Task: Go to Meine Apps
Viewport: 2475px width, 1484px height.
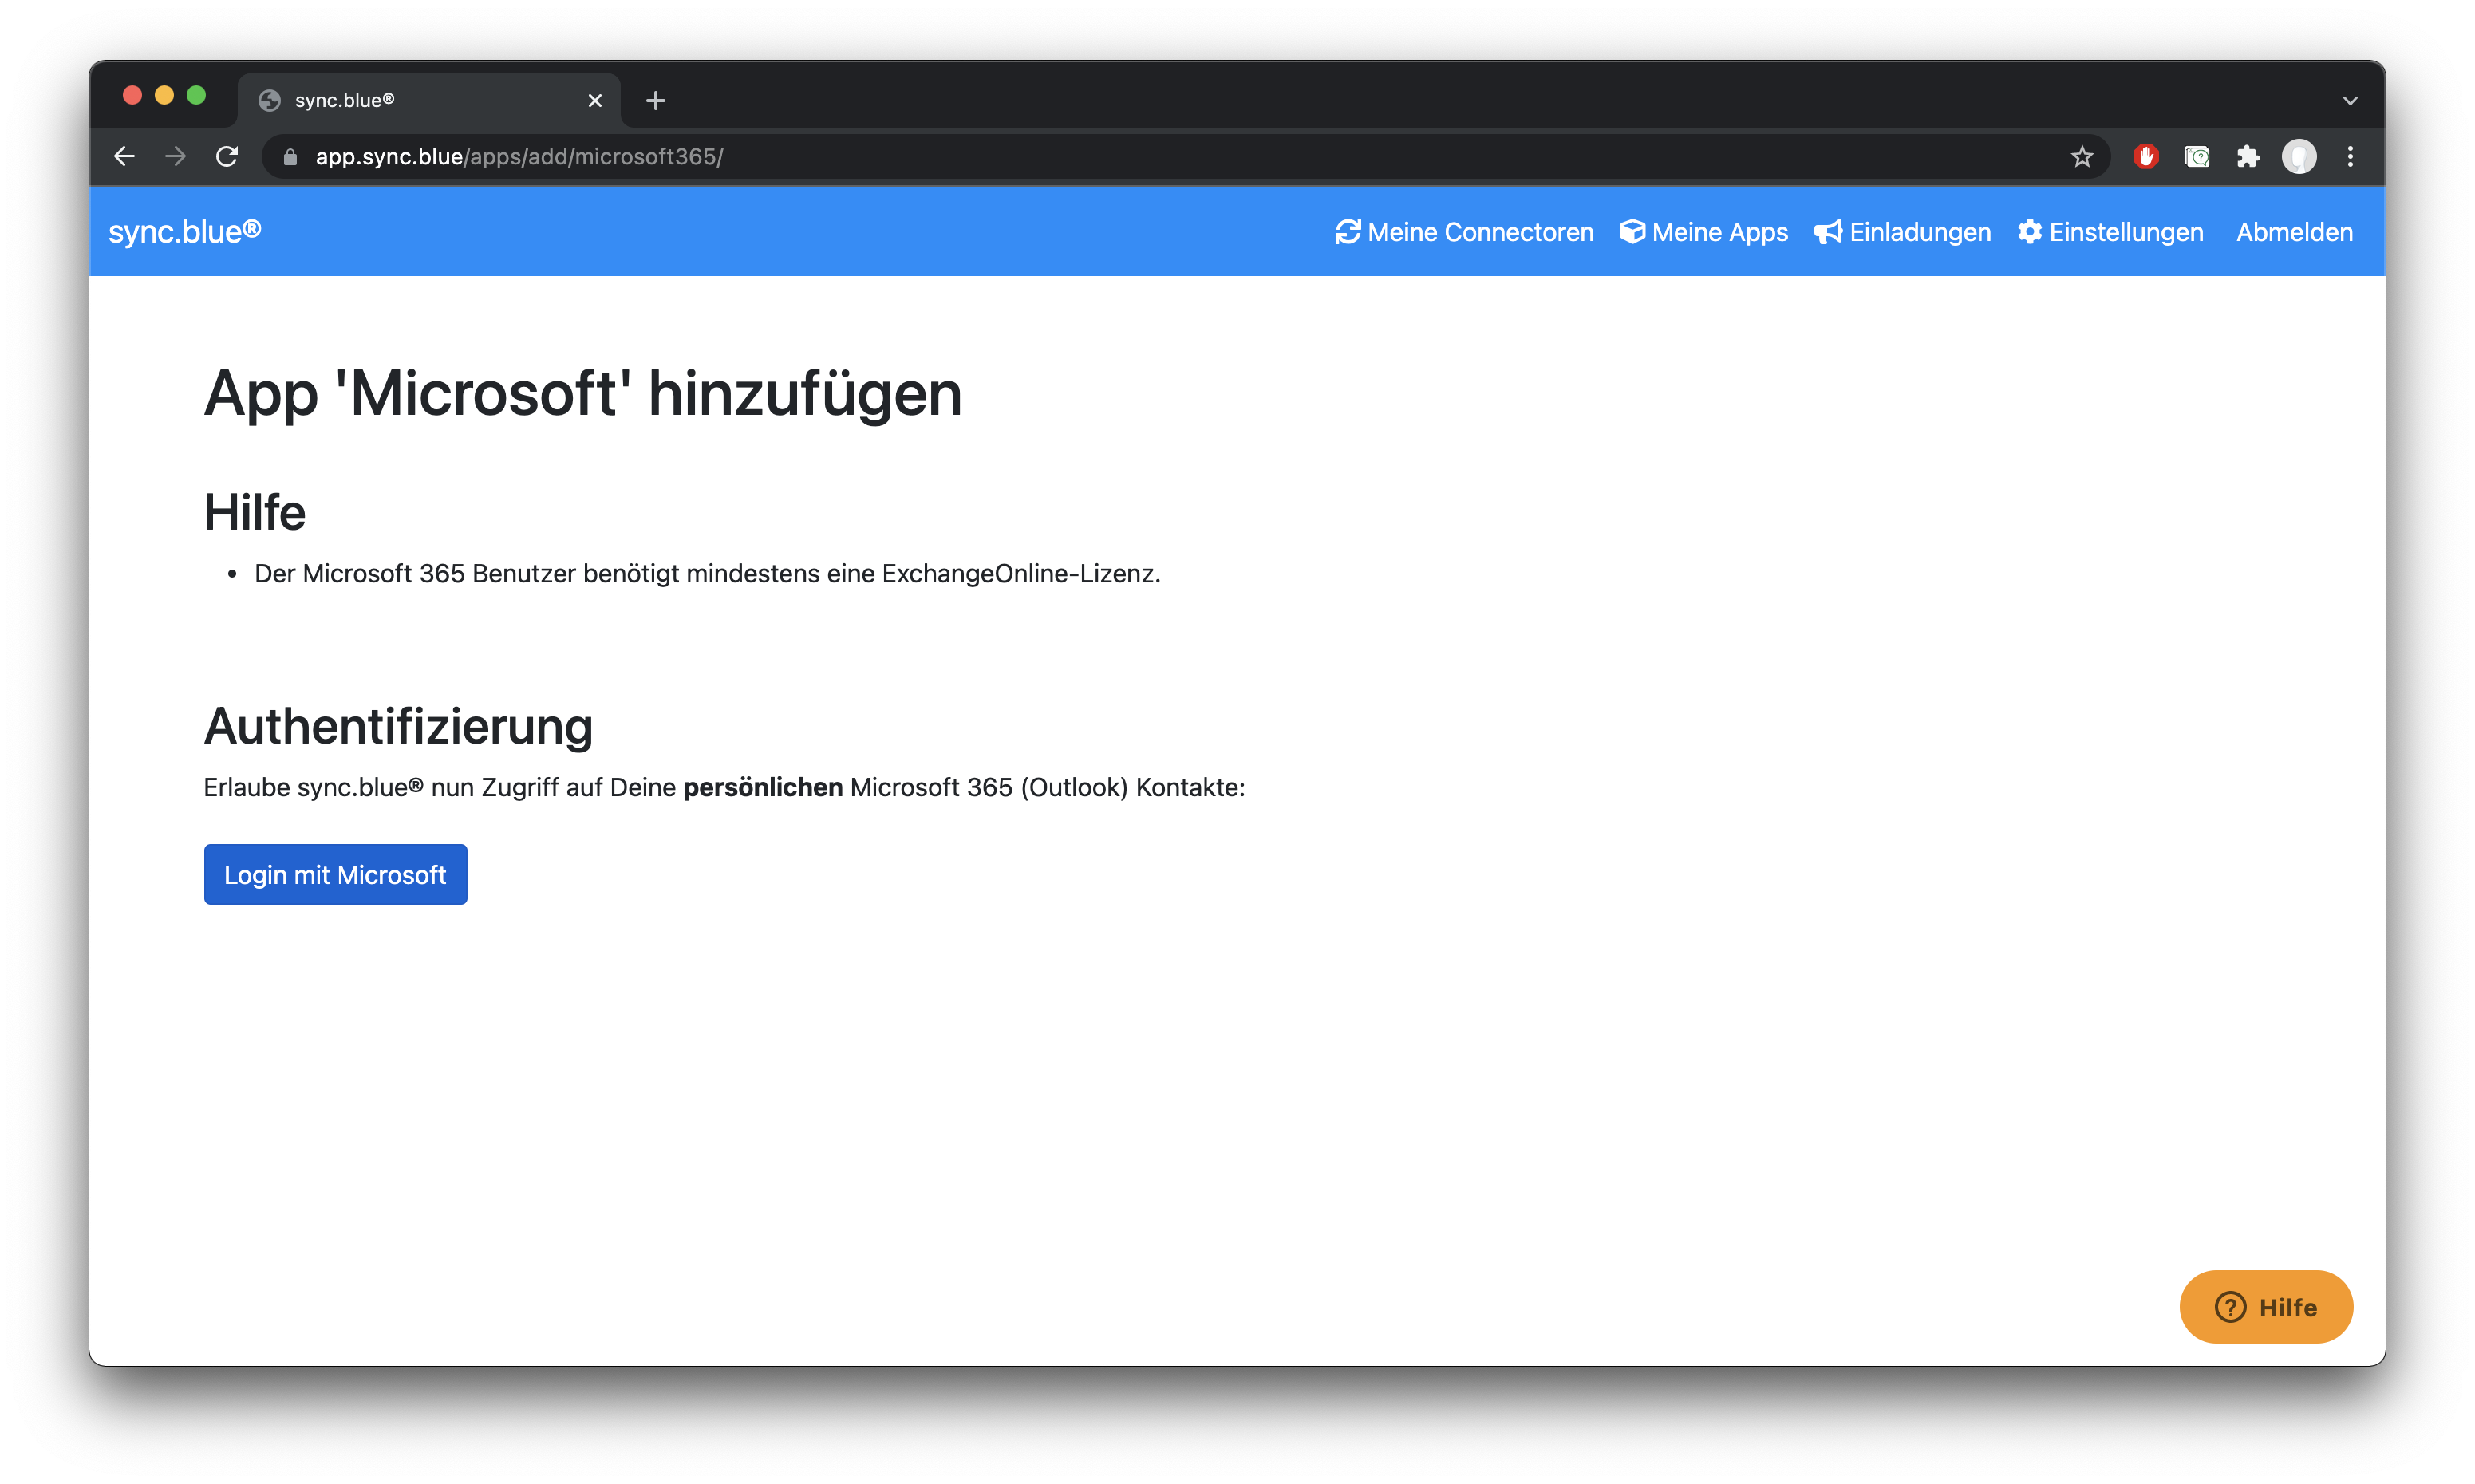Action: (1704, 232)
